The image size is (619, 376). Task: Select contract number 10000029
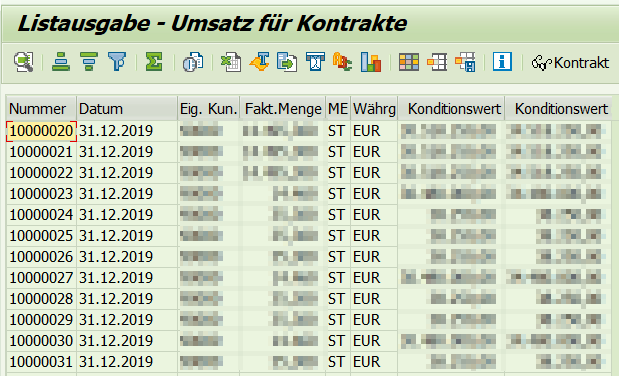click(x=41, y=320)
